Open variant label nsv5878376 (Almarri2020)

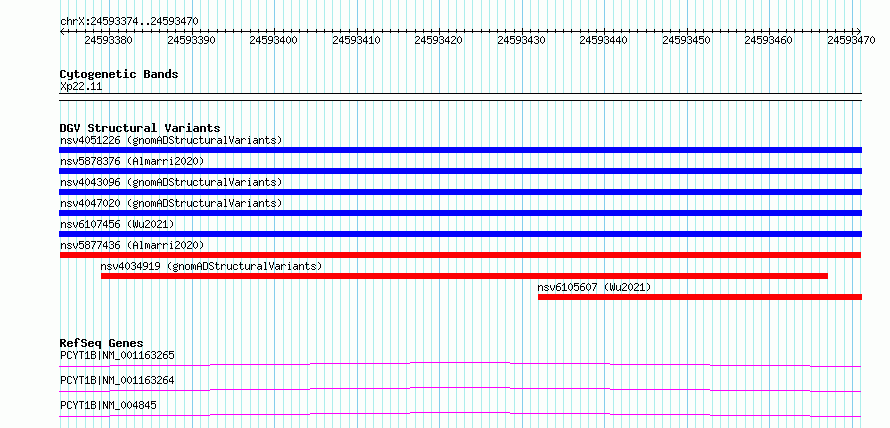point(132,161)
